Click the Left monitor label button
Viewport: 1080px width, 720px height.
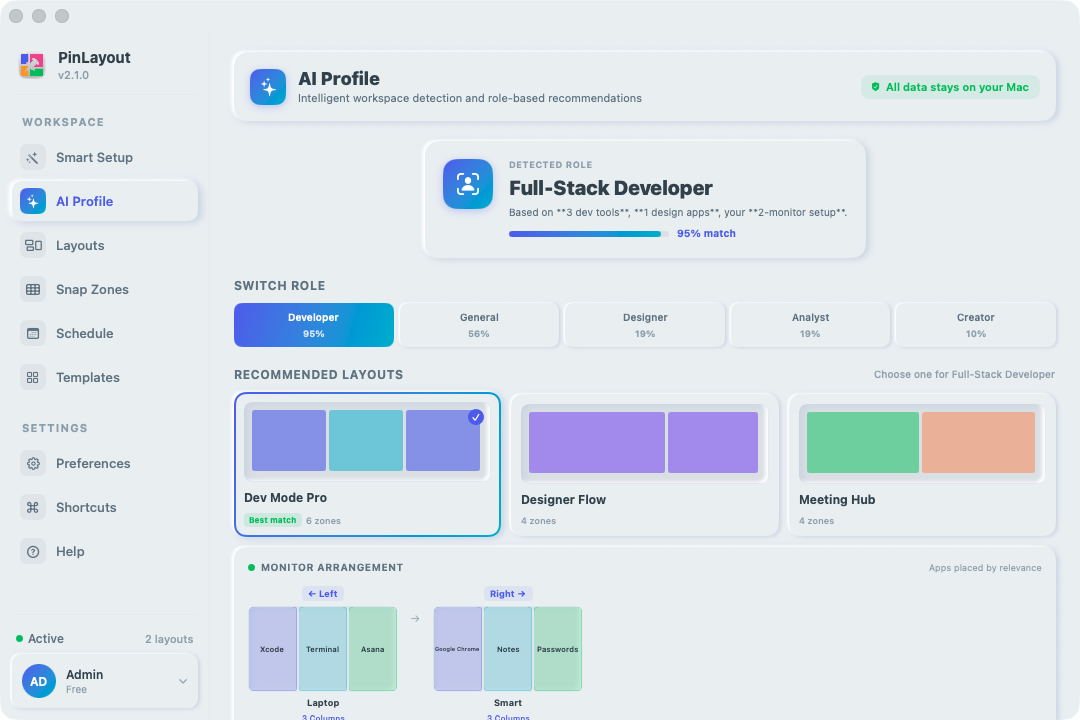coord(323,594)
